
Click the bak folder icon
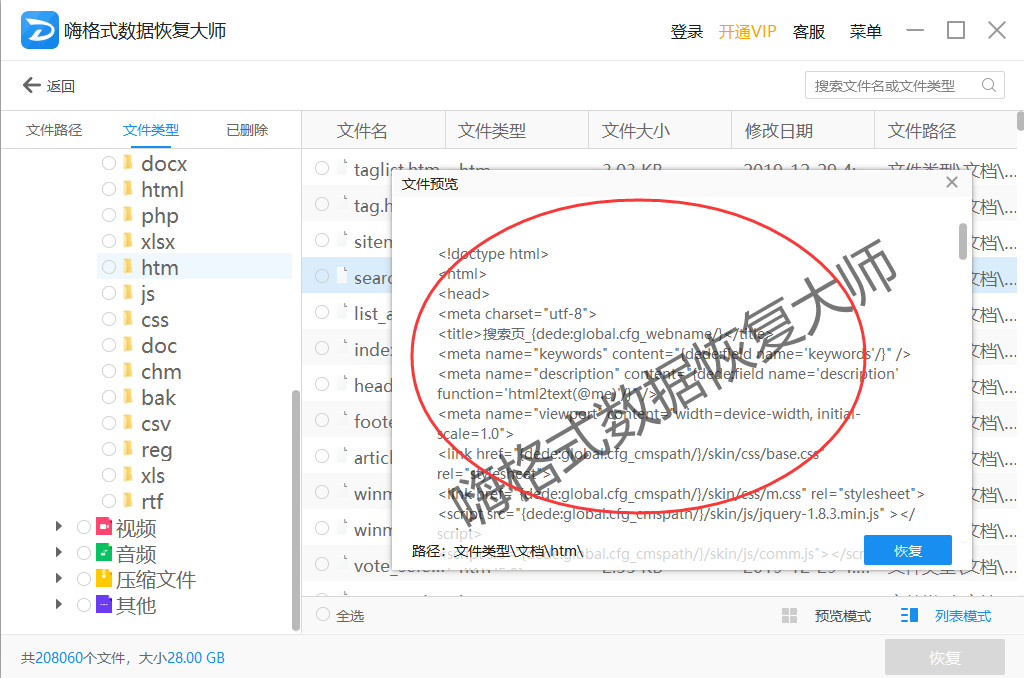tap(128, 397)
